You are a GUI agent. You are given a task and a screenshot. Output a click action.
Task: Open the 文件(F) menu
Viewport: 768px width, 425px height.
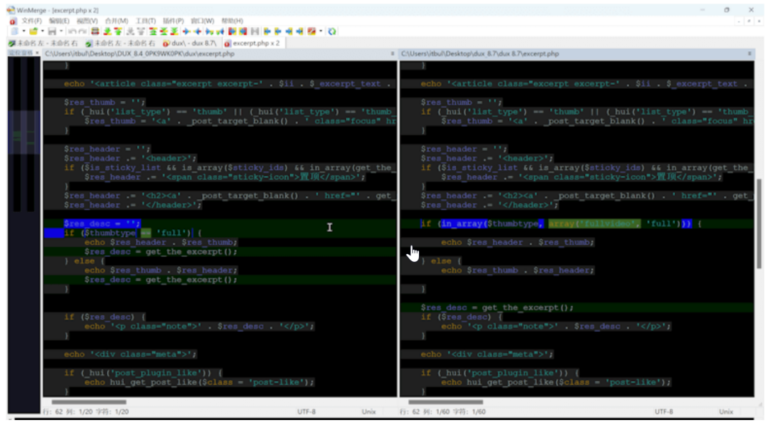click(31, 20)
